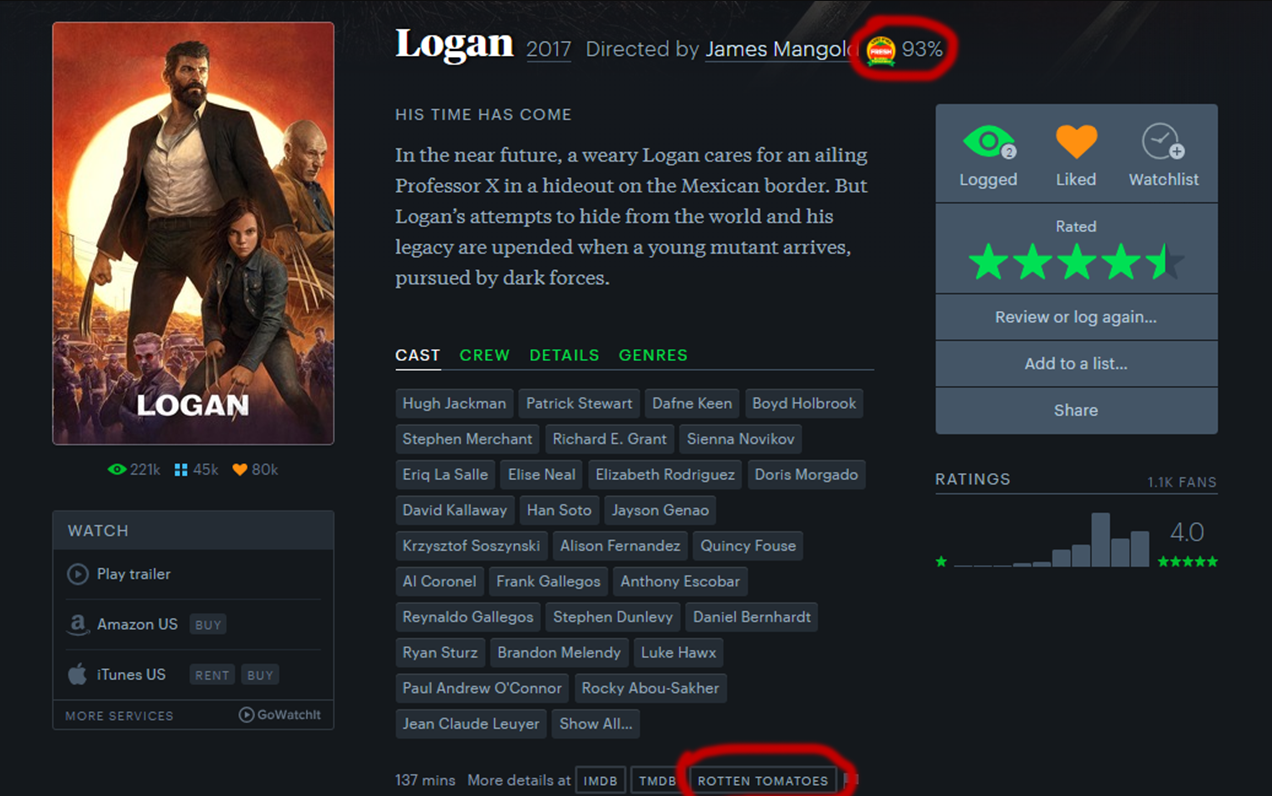Select cast member Alison Fernandez
1272x796 pixels.
(620, 545)
